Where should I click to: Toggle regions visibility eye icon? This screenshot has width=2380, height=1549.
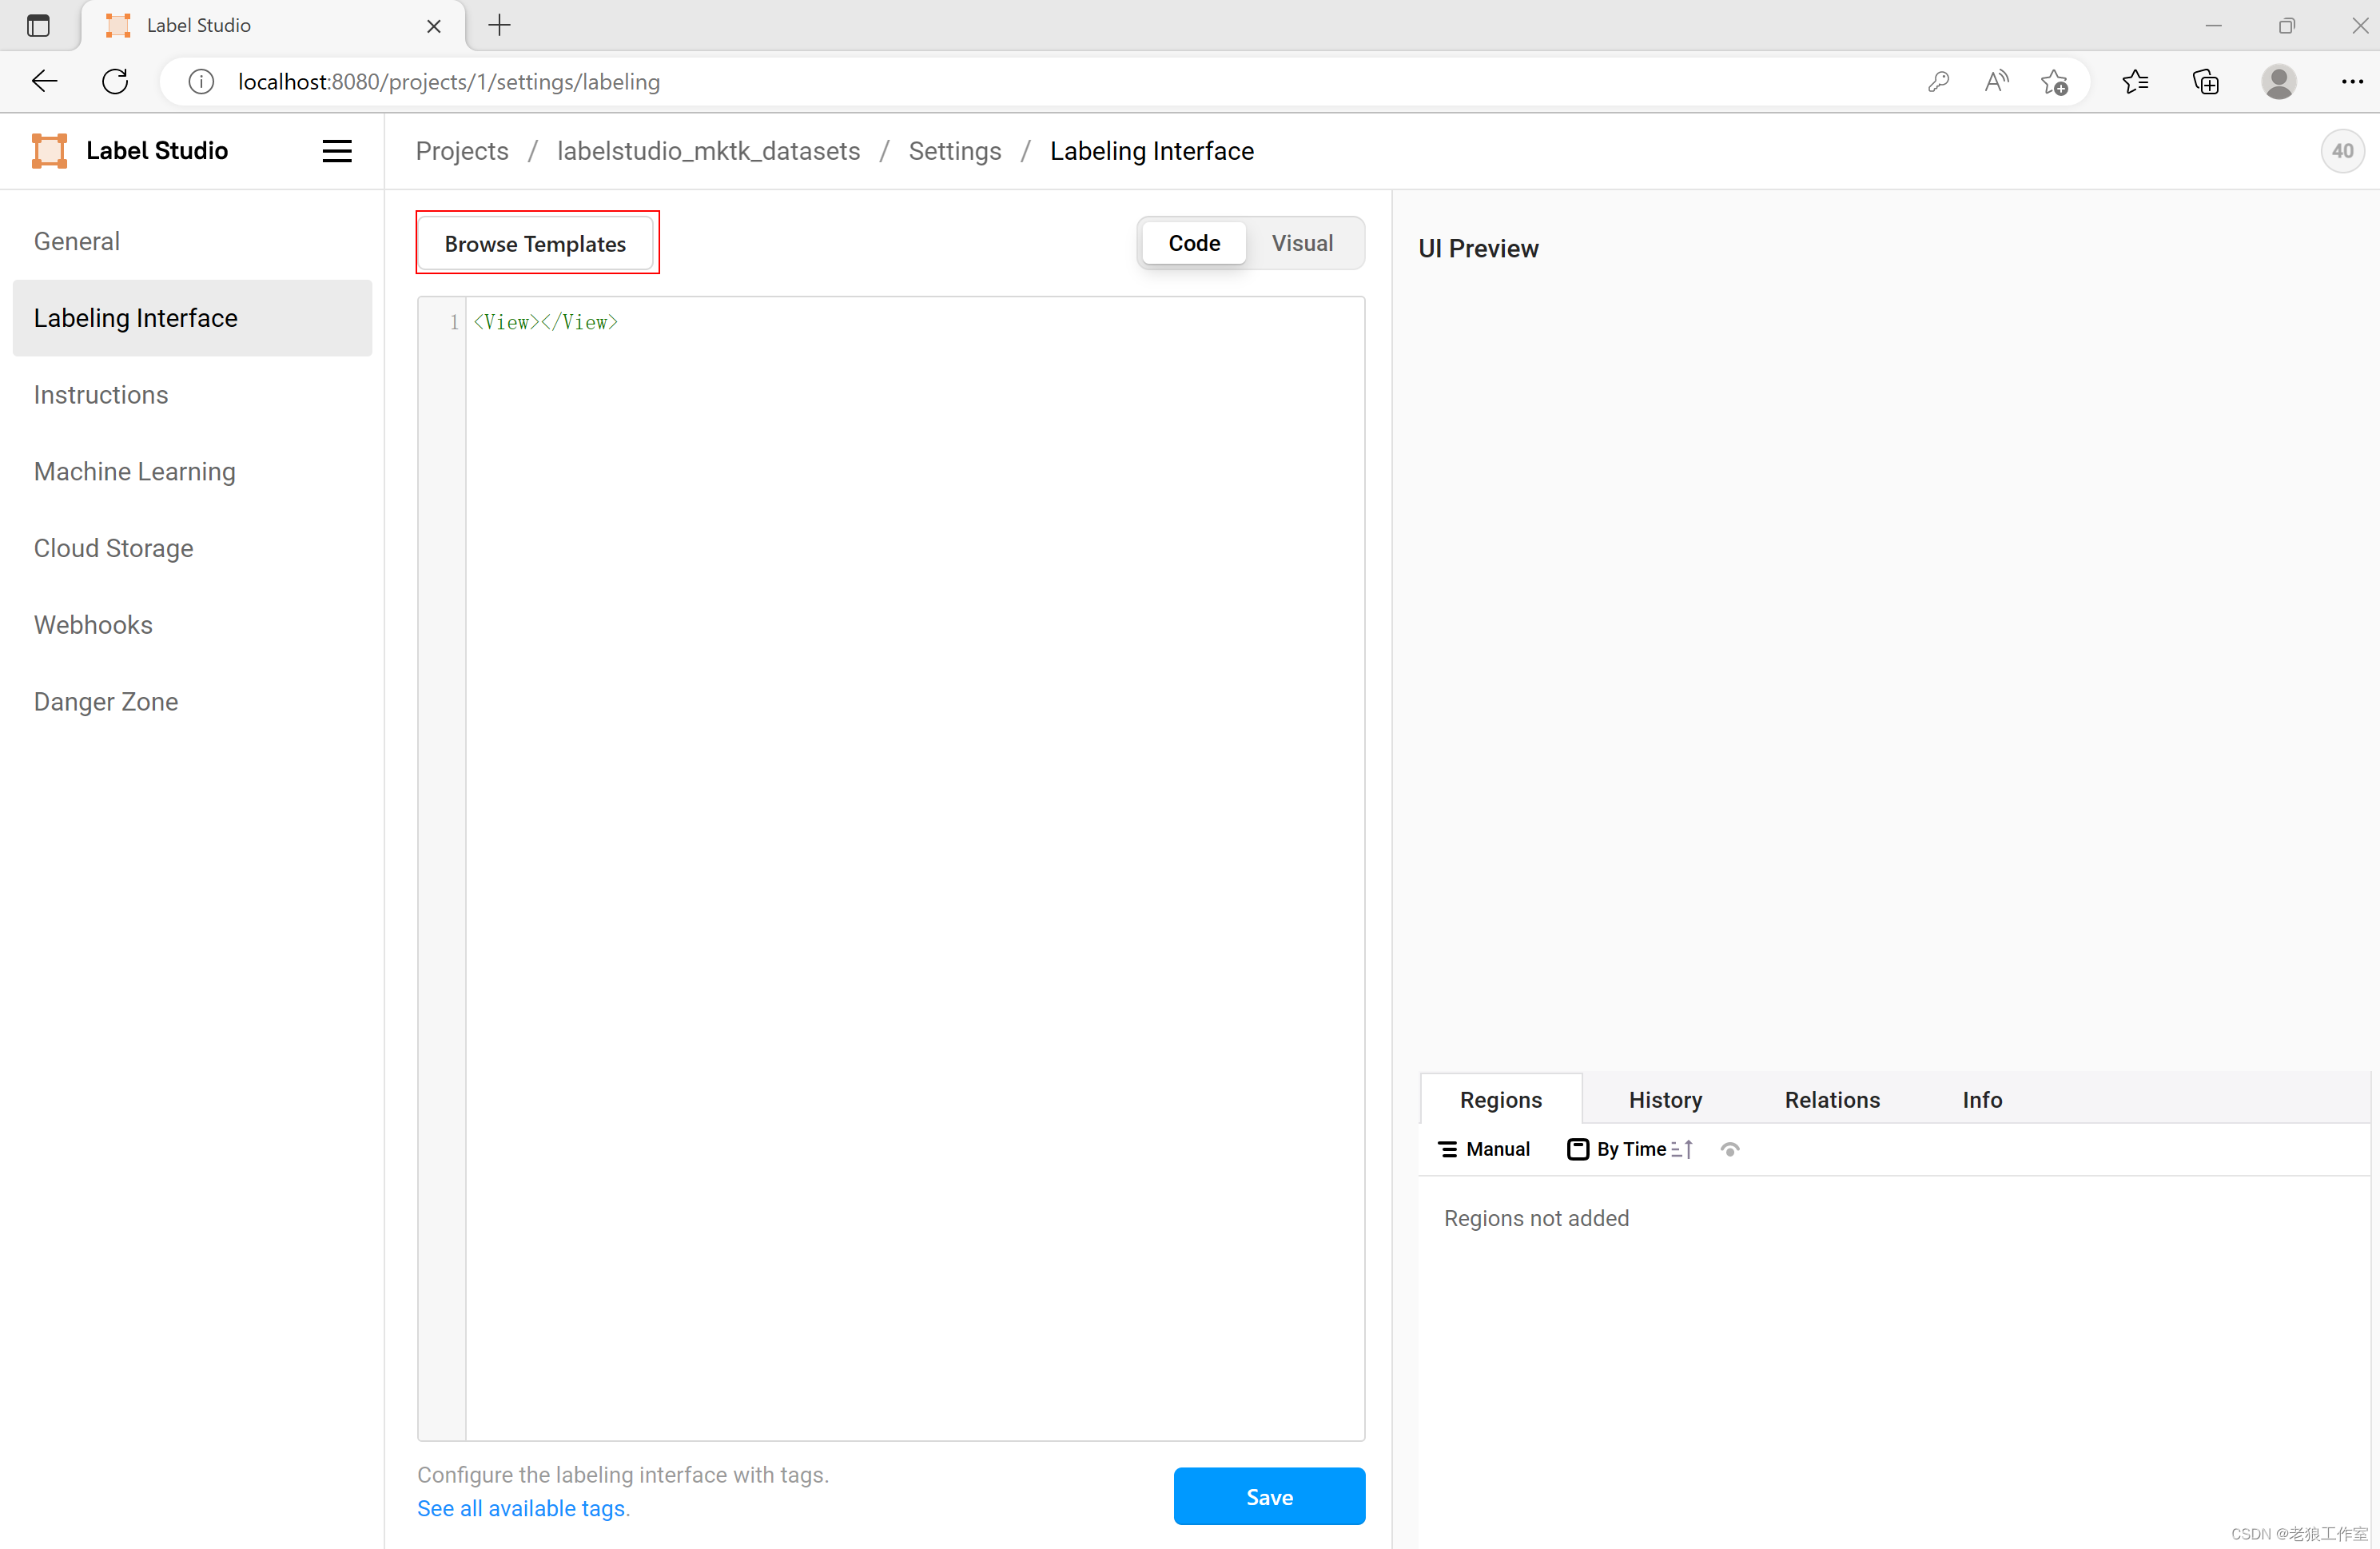1730,1149
